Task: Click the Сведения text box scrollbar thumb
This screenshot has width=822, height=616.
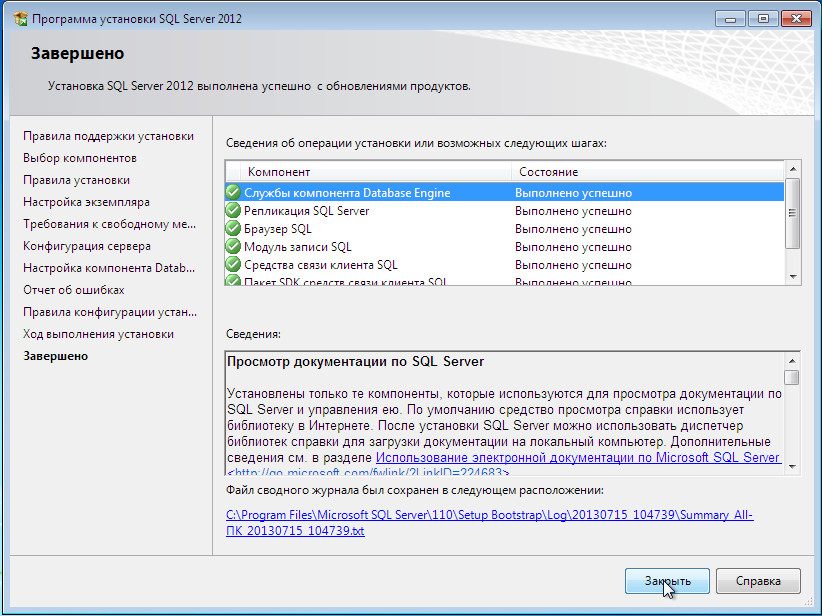Action: point(792,377)
